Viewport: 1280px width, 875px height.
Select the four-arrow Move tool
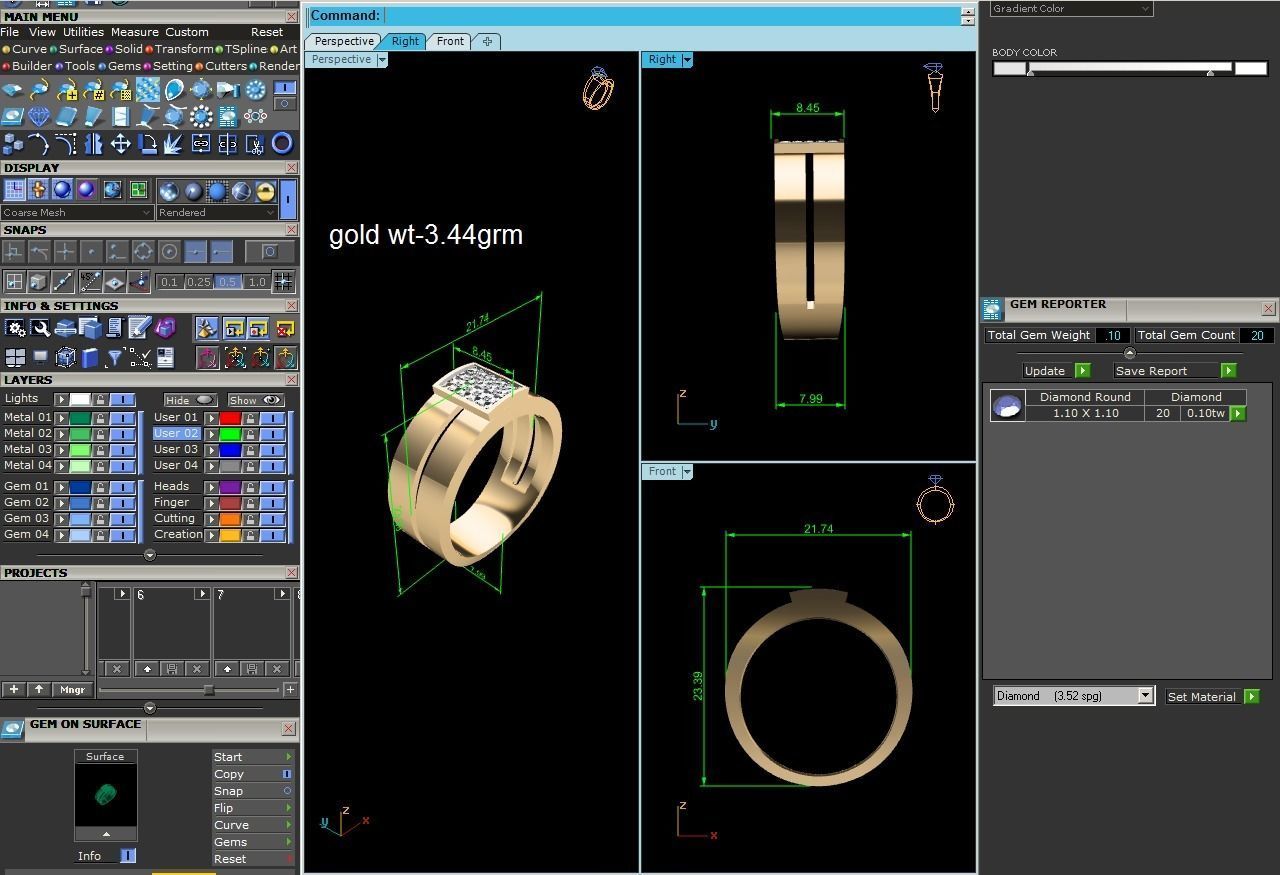click(120, 144)
